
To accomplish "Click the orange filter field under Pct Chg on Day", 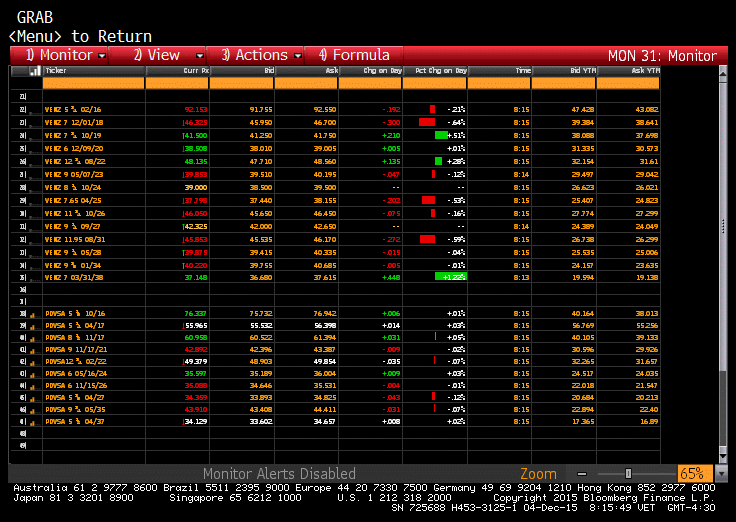I will point(435,84).
